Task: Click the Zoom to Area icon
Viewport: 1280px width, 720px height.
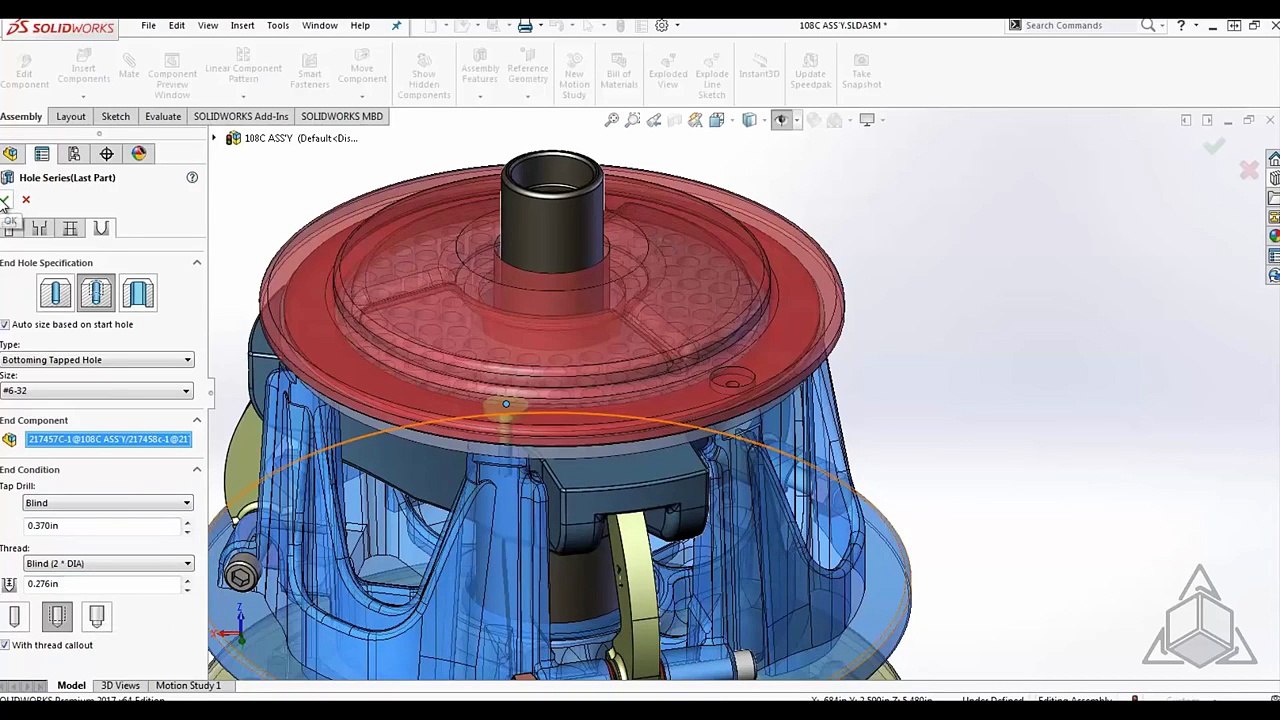Action: pyautogui.click(x=633, y=120)
